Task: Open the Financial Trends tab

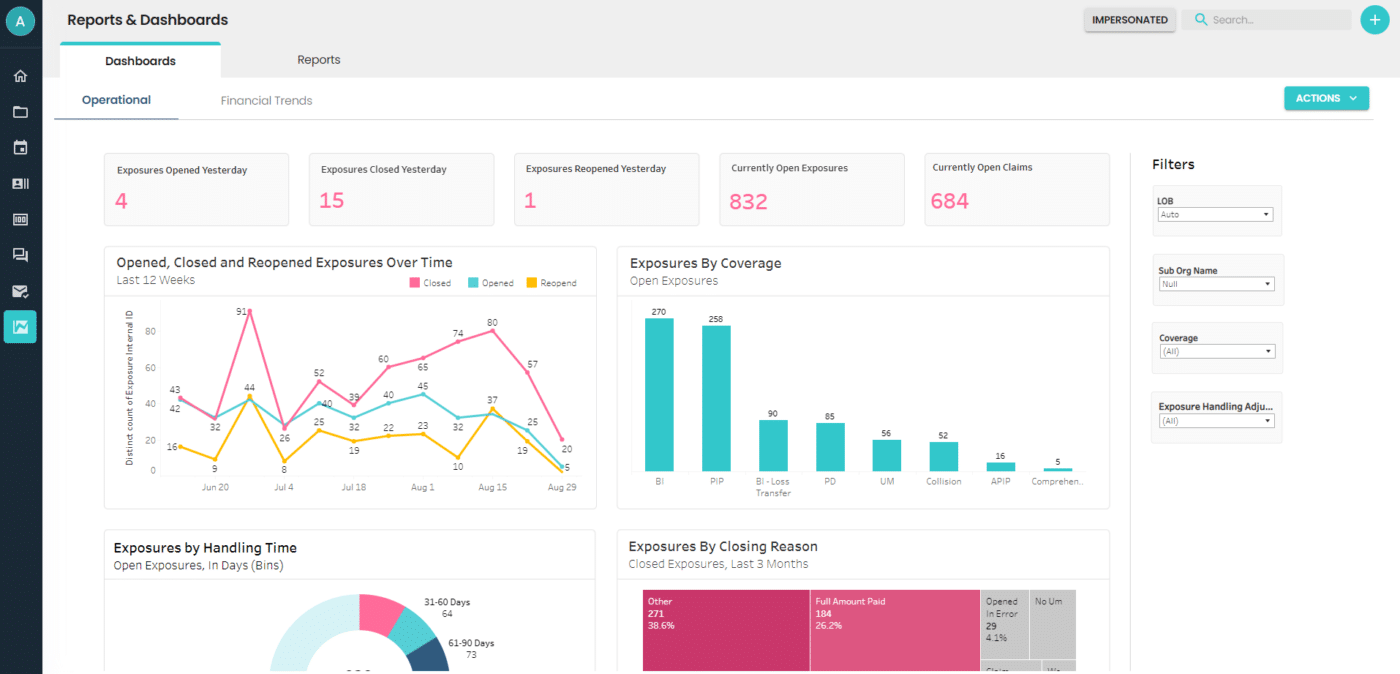Action: [266, 100]
